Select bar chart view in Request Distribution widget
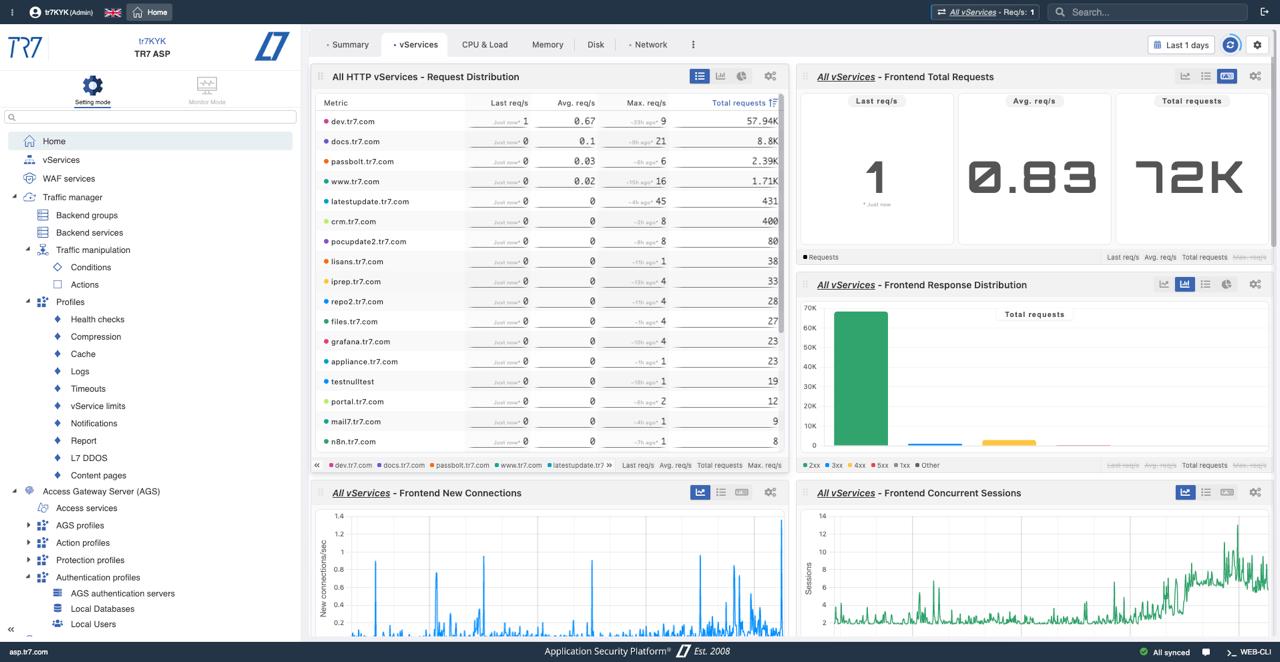The height and width of the screenshot is (662, 1280). click(x=721, y=76)
